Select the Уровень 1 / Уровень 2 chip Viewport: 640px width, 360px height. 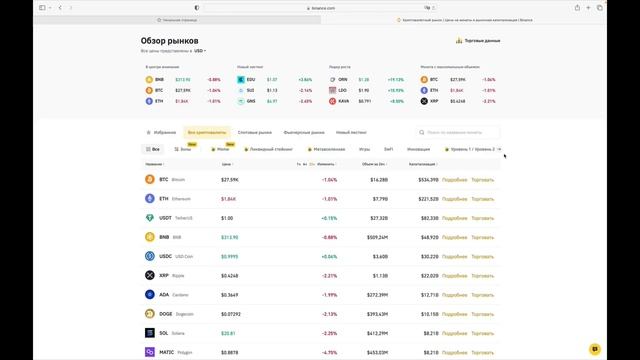pyautogui.click(x=469, y=149)
